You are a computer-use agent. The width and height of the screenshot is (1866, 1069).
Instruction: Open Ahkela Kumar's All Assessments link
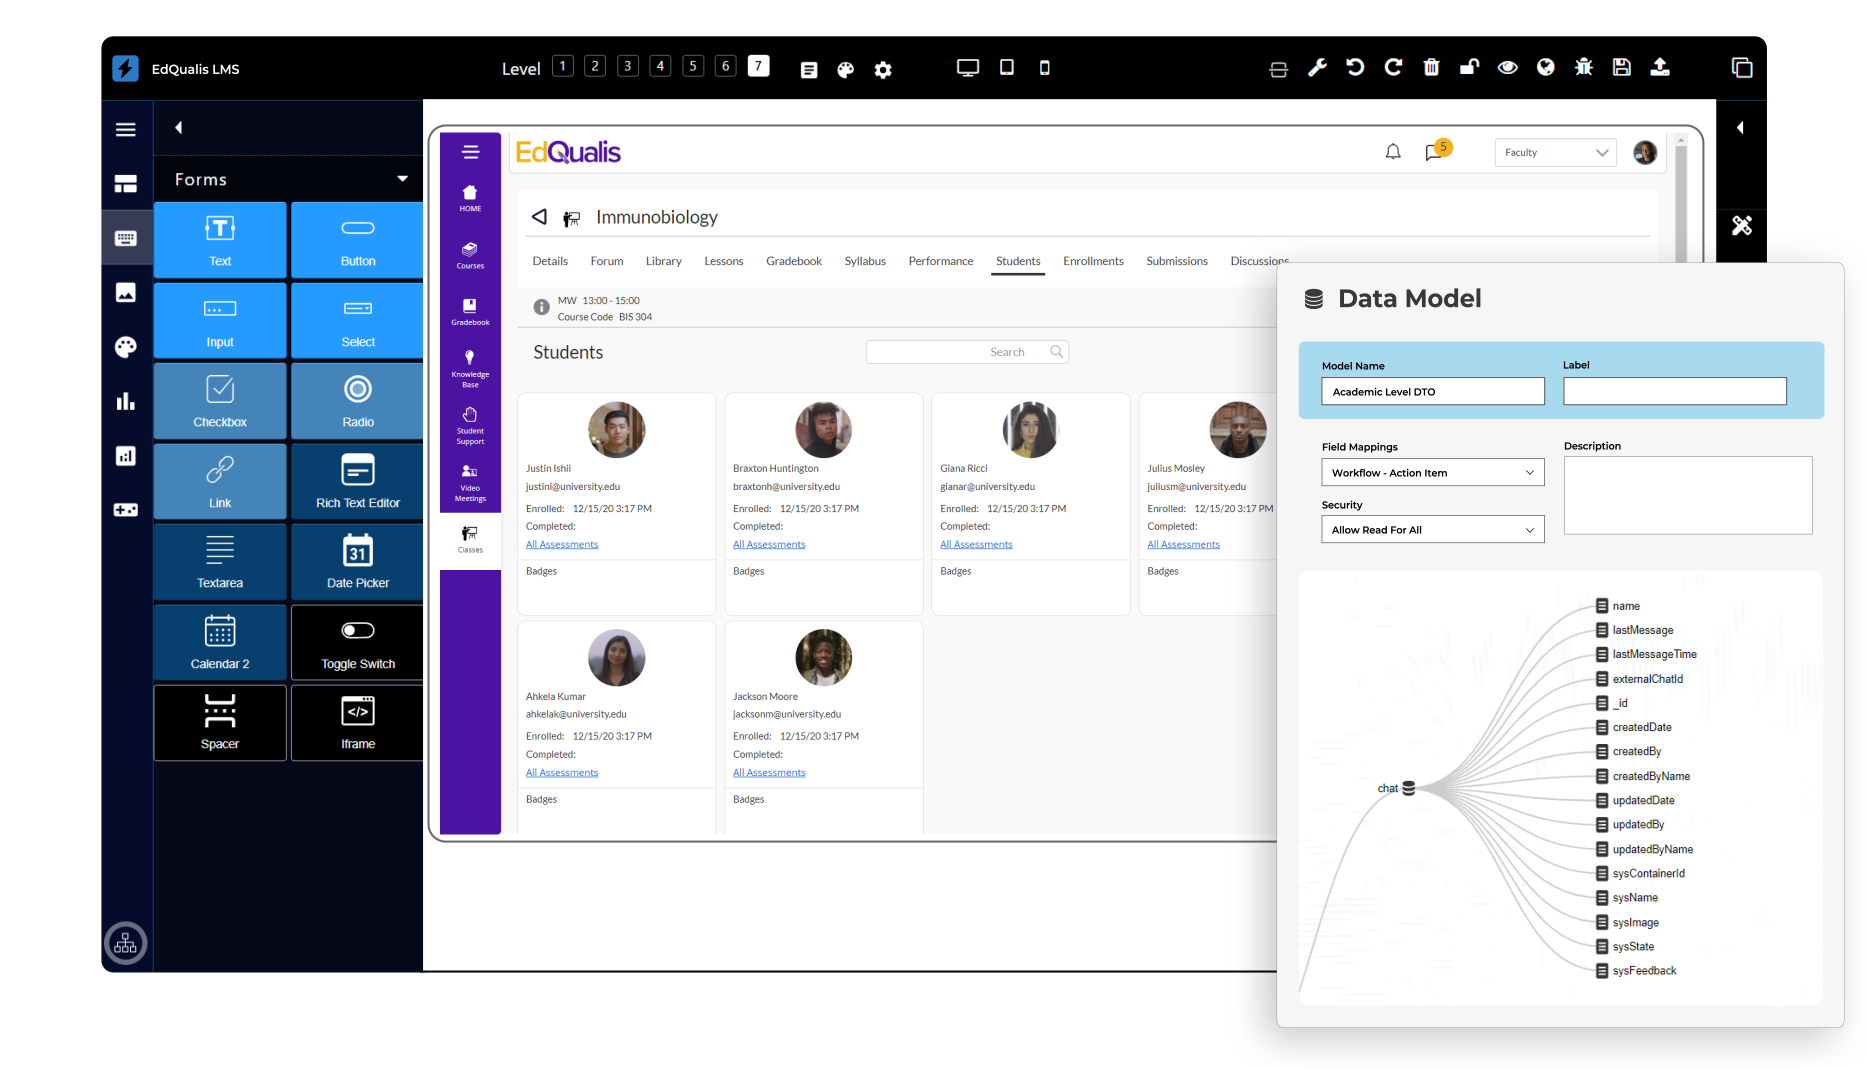point(562,772)
